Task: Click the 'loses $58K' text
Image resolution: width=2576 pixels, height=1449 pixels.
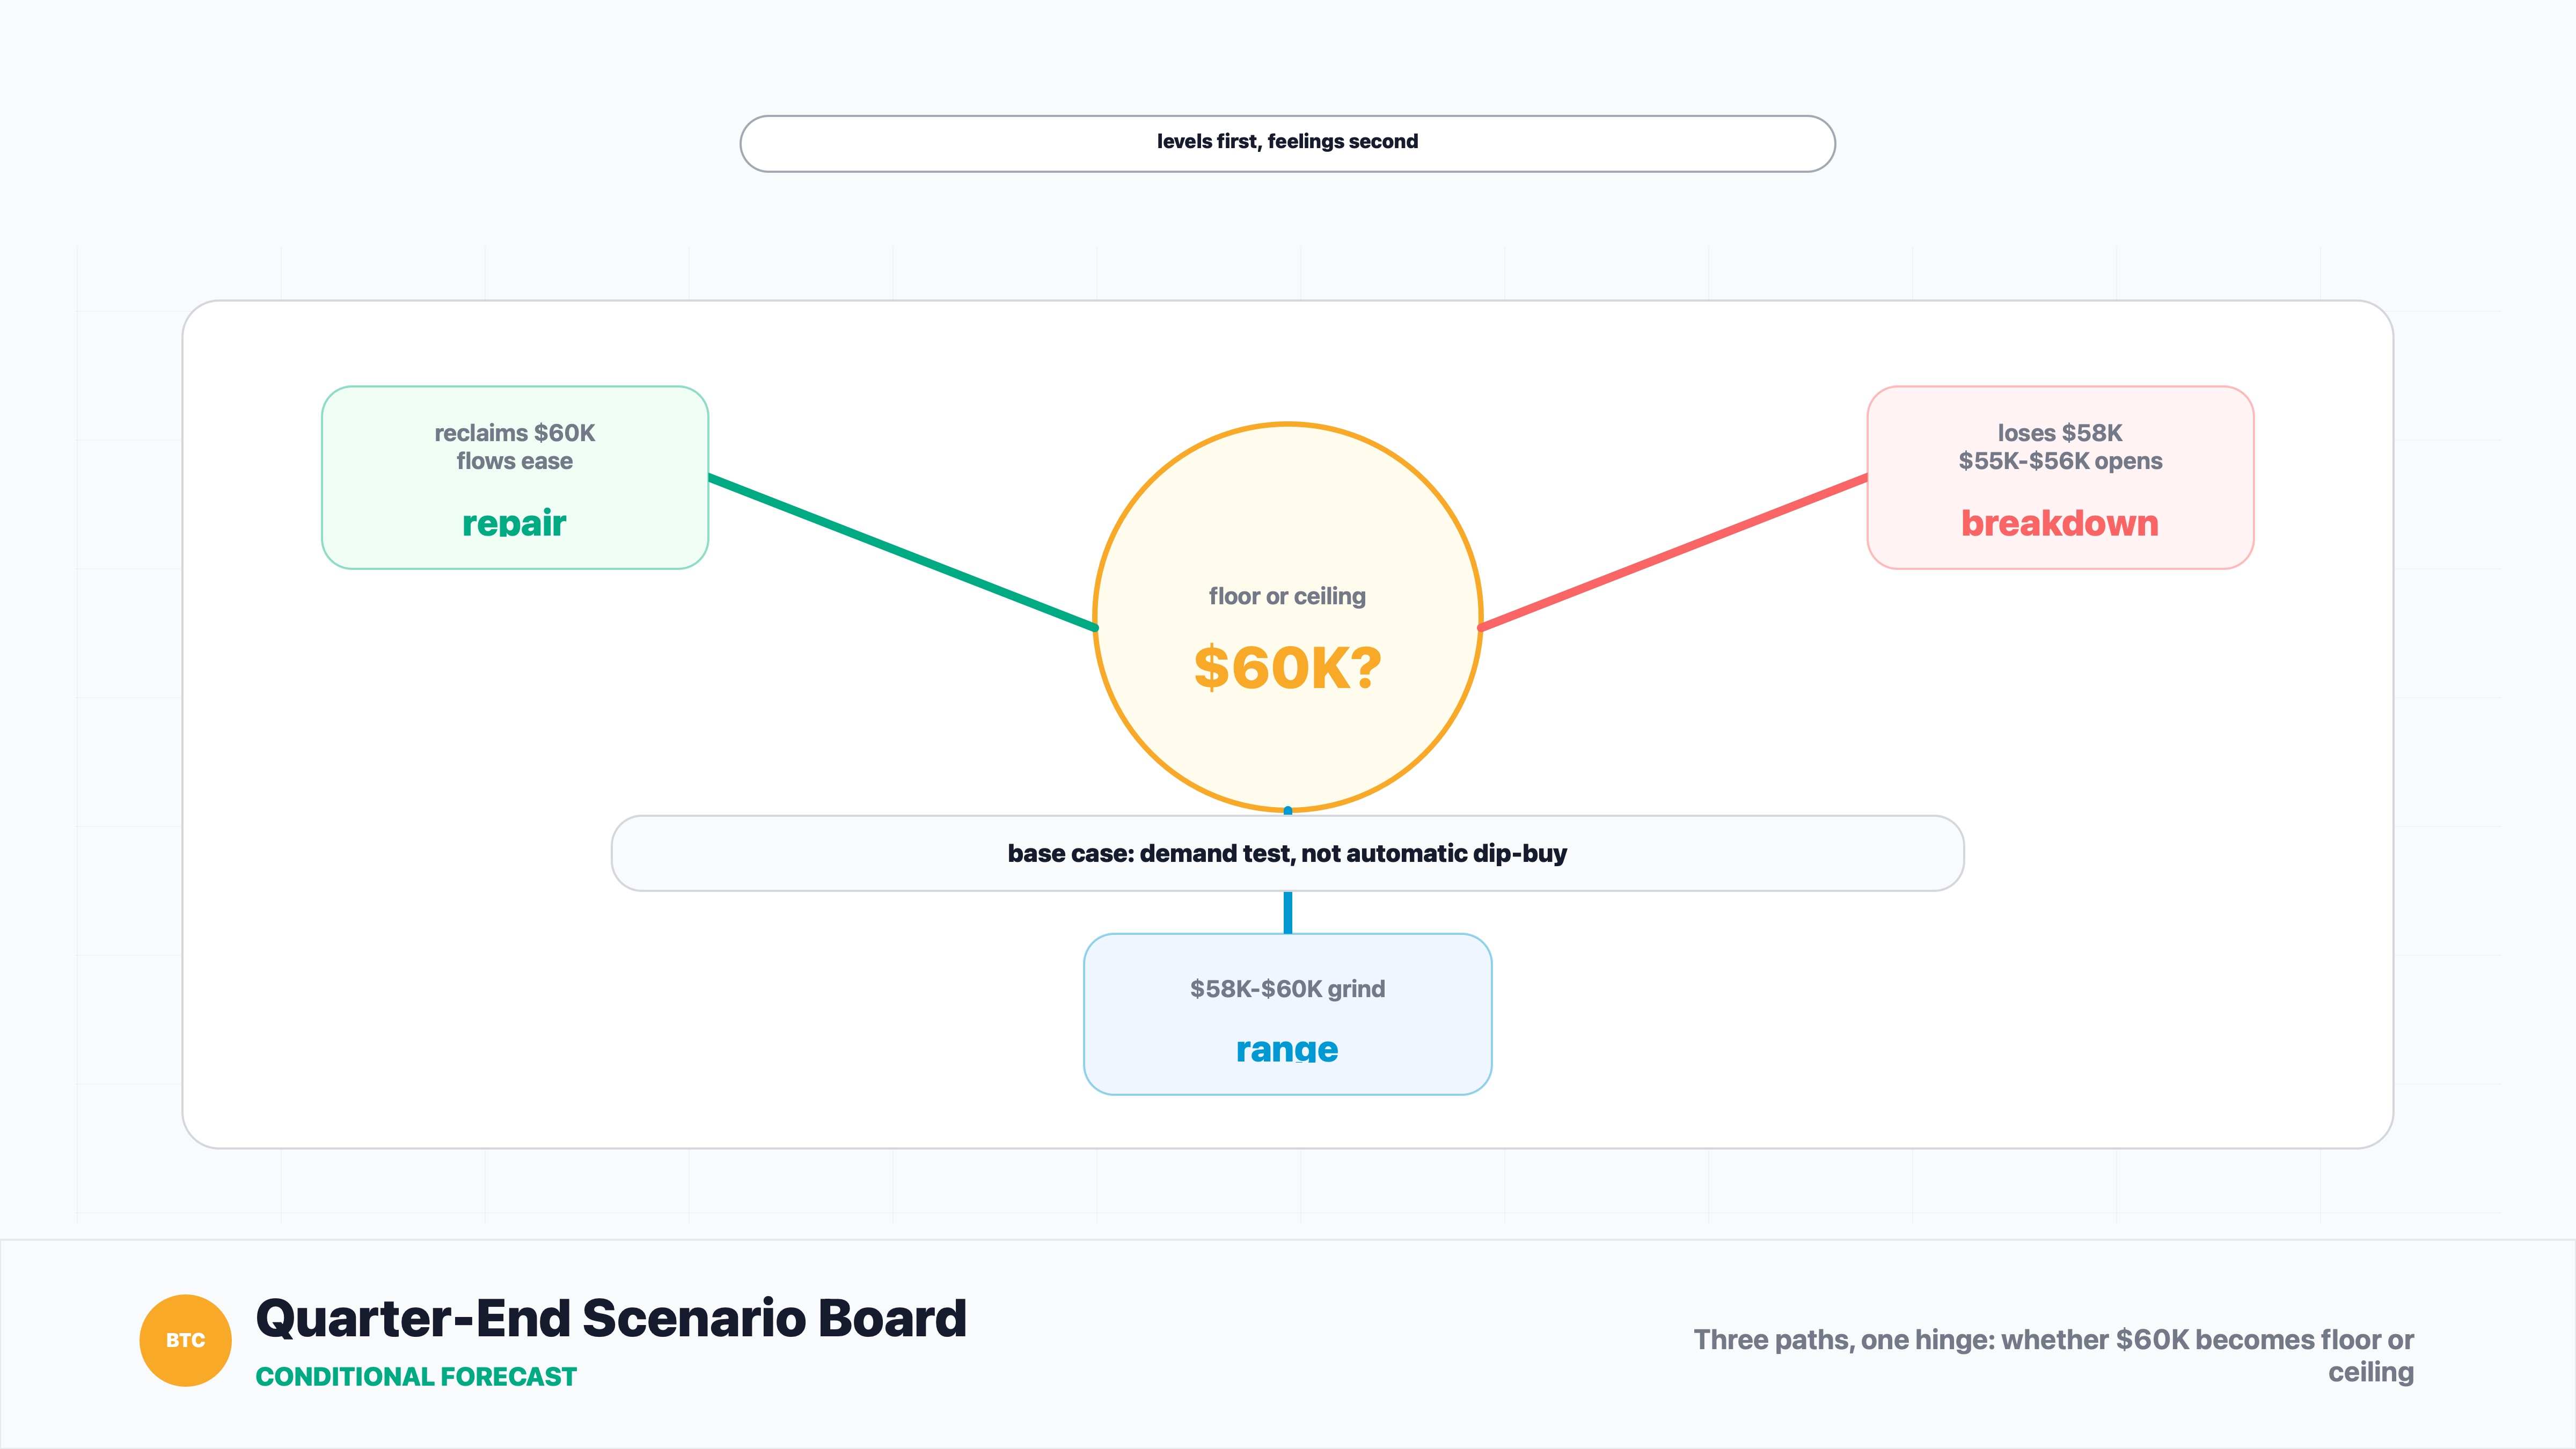Action: [x=2060, y=433]
